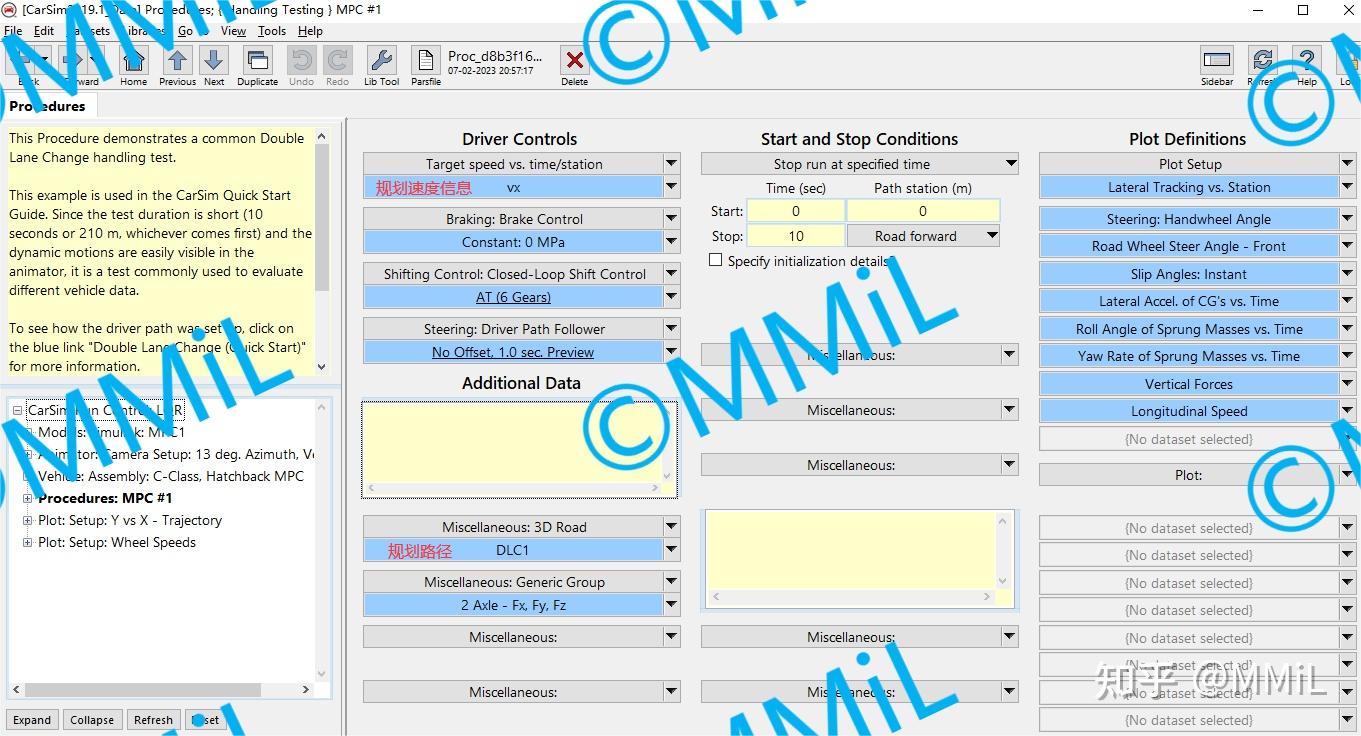
Task: Open Target speed vs. time/station dropdown
Action: 671,164
